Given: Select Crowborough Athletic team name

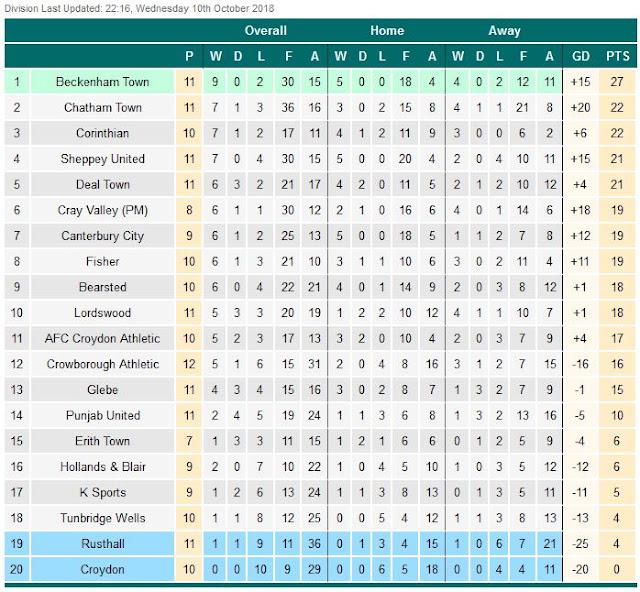Looking at the screenshot, I should coord(102,364).
